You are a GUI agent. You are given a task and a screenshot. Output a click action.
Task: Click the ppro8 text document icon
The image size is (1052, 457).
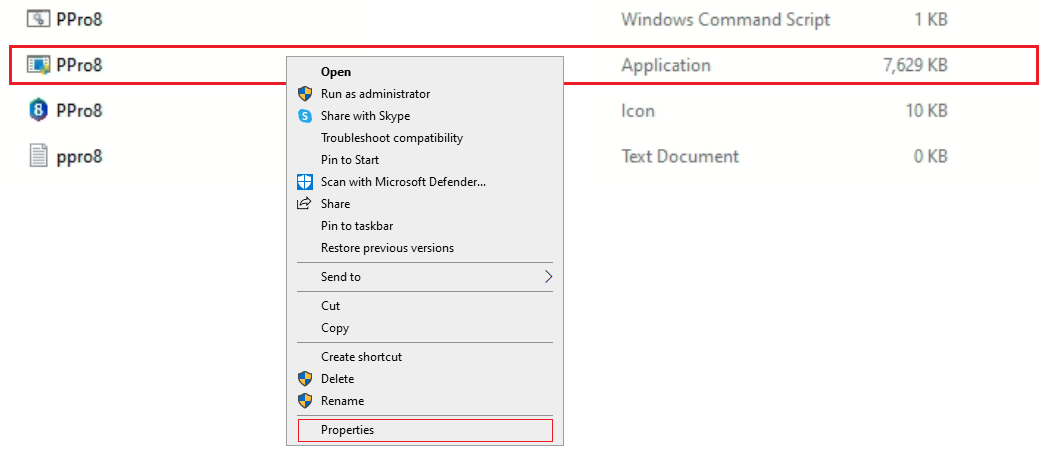pyautogui.click(x=38, y=156)
